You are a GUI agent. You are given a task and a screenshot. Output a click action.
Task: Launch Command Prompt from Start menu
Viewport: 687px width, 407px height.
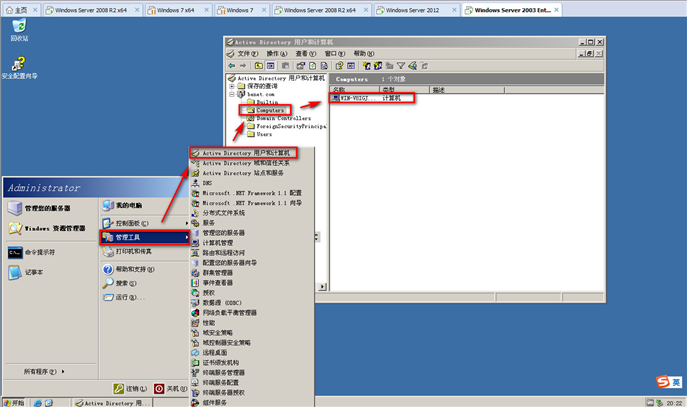[x=31, y=252]
